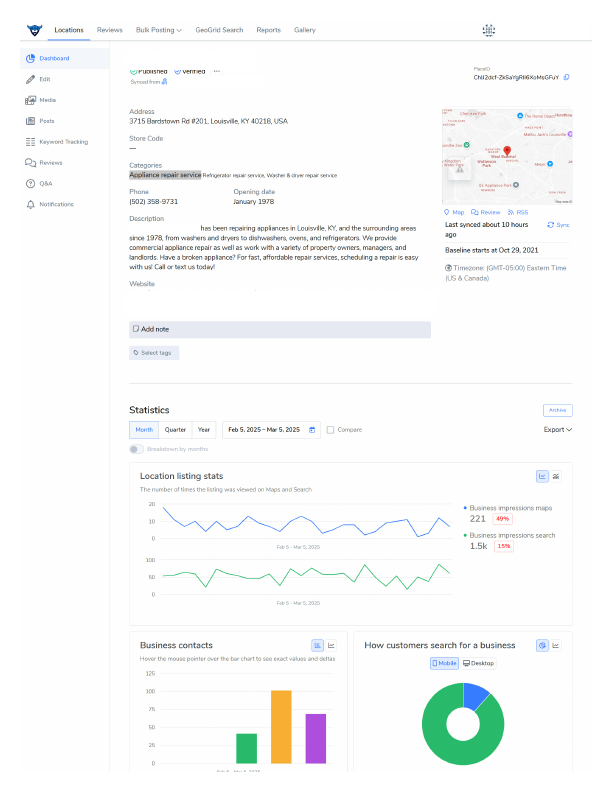This screenshot has height=792, width=612.
Task: Select donut chart view for customer search
Action: tap(542, 646)
